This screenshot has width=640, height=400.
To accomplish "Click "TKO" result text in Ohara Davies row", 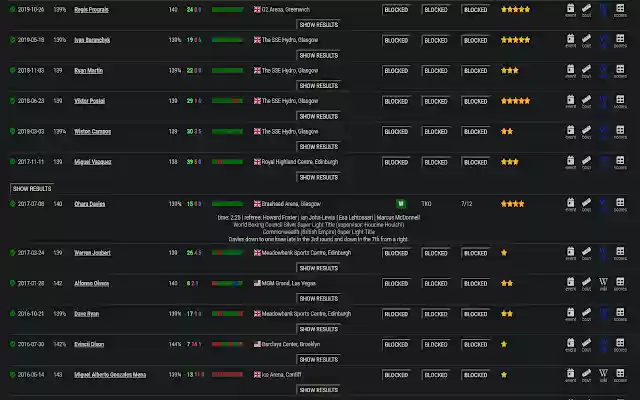I will 426,204.
